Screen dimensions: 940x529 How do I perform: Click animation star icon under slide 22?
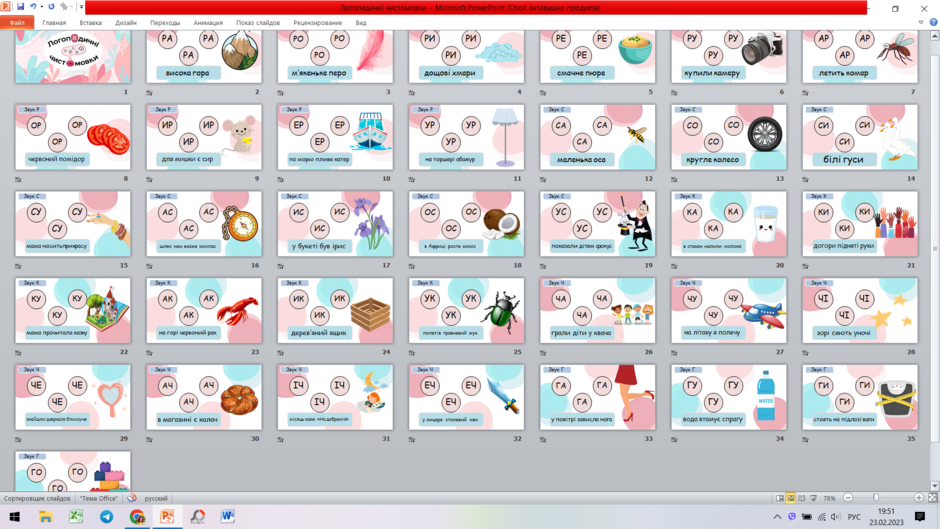(x=18, y=353)
